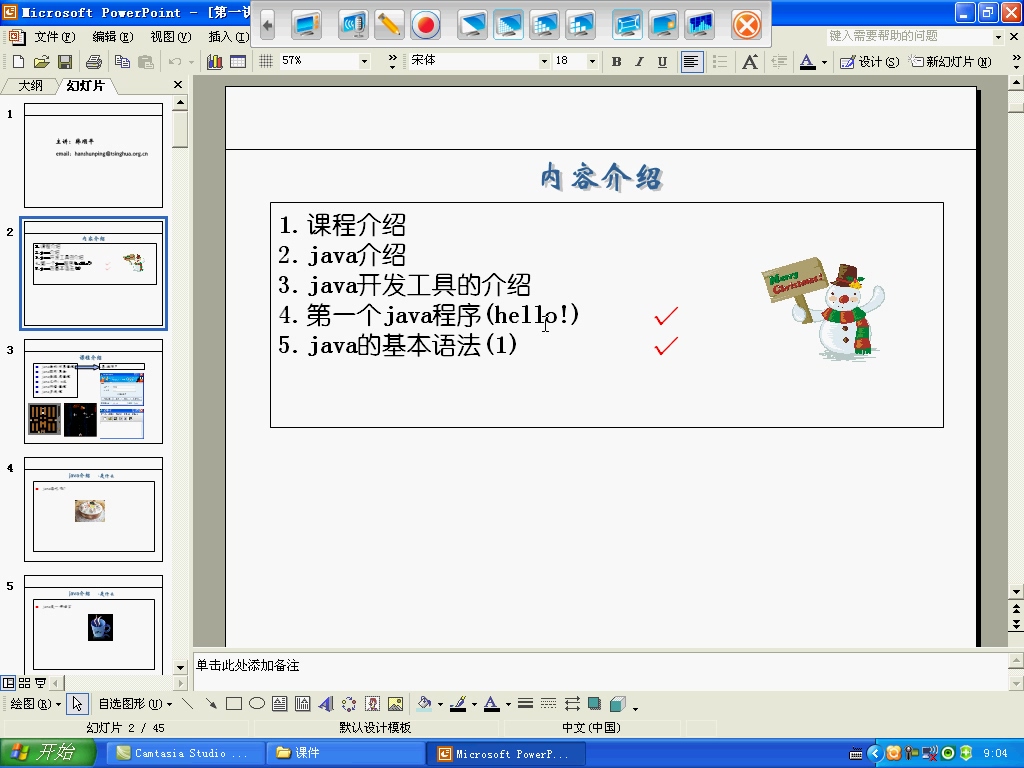The height and width of the screenshot is (768, 1024).
Task: Click the back arrow on the floating toolbar
Action: click(x=267, y=25)
